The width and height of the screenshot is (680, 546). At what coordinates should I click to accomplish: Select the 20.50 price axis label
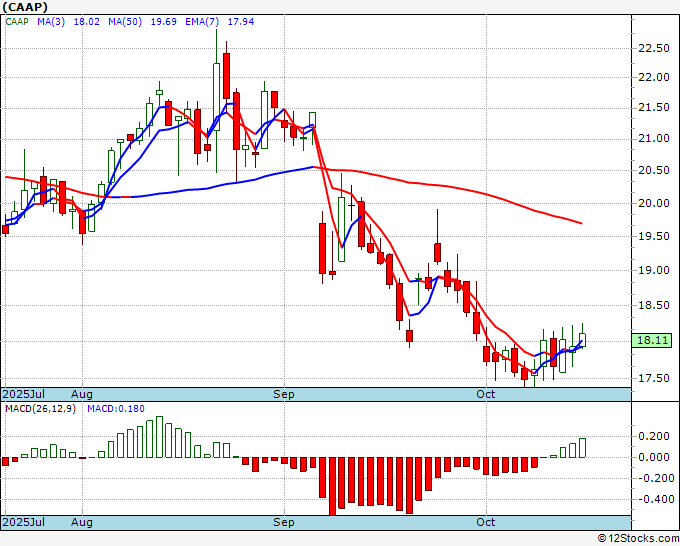click(654, 170)
